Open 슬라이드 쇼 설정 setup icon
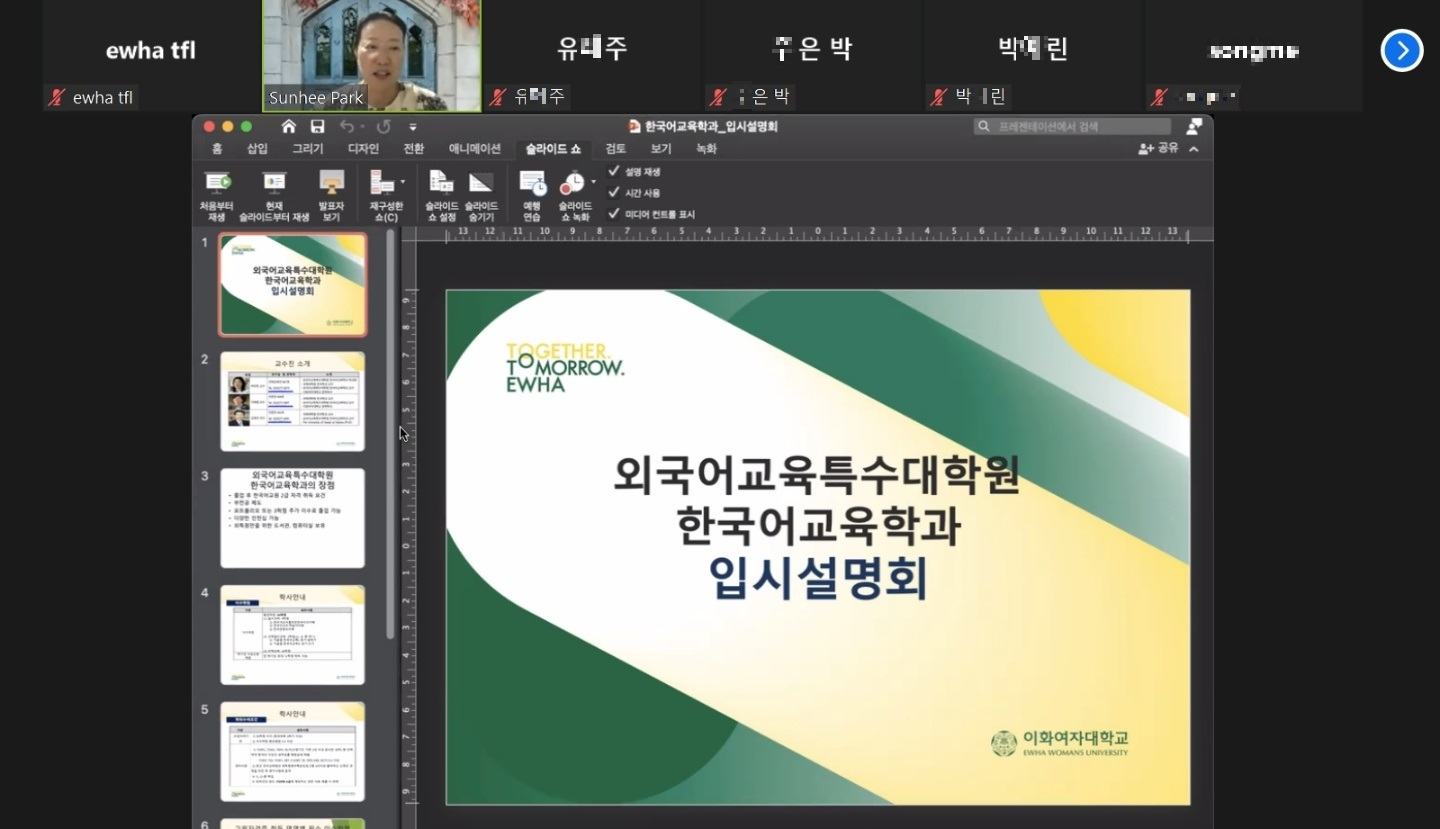Screen dimensions: 1440x829 (x=441, y=183)
